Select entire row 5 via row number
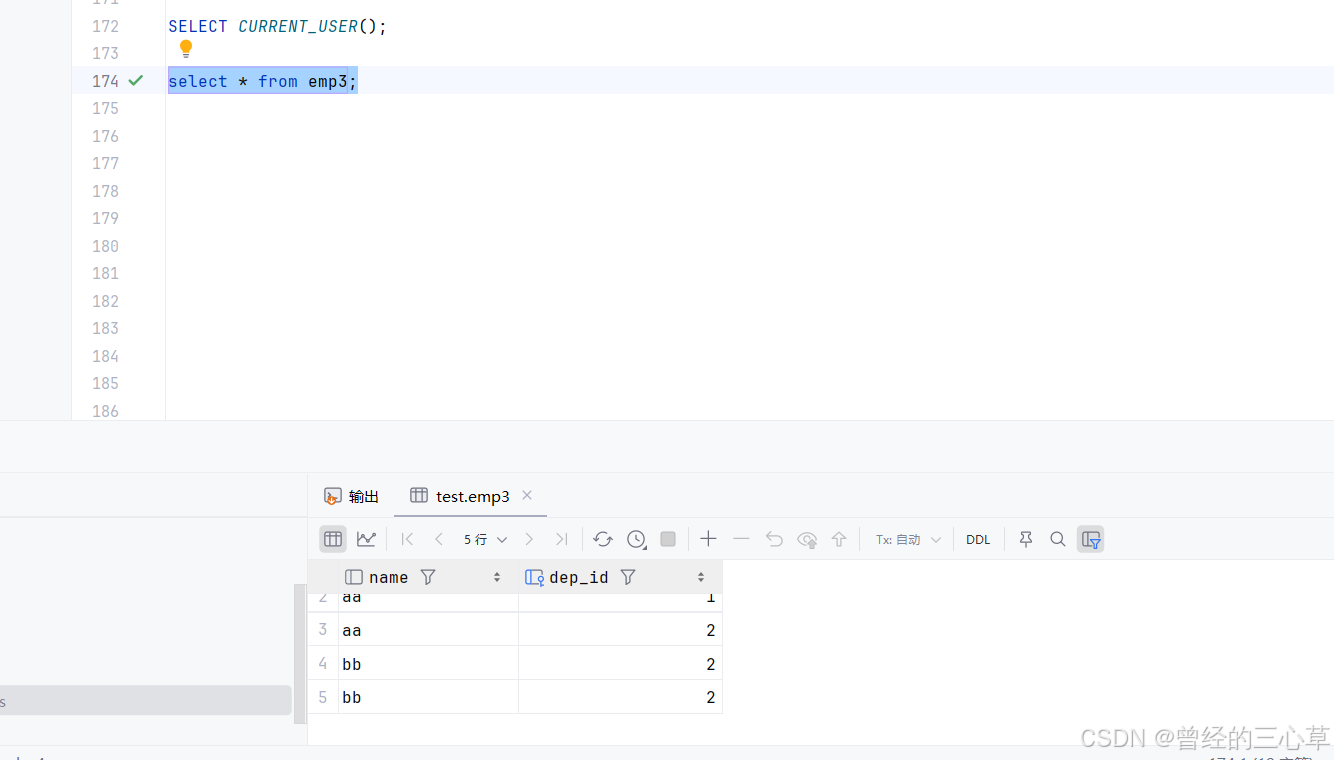This screenshot has height=760, width=1334. (323, 697)
